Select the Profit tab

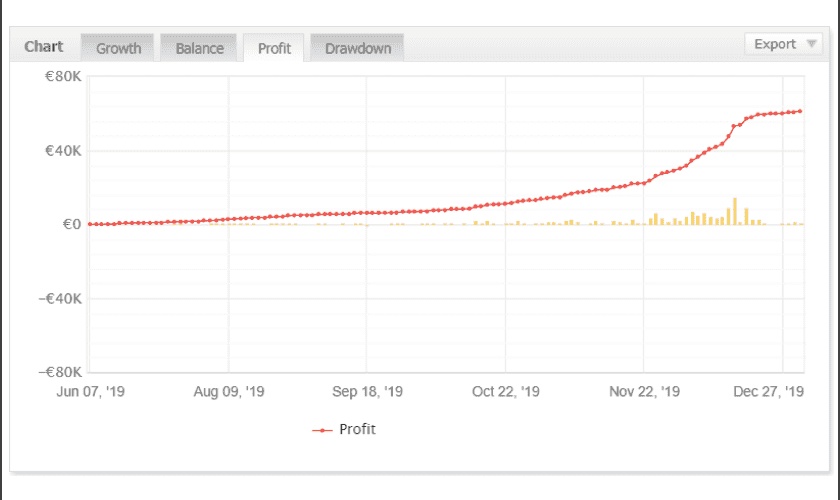(x=274, y=48)
